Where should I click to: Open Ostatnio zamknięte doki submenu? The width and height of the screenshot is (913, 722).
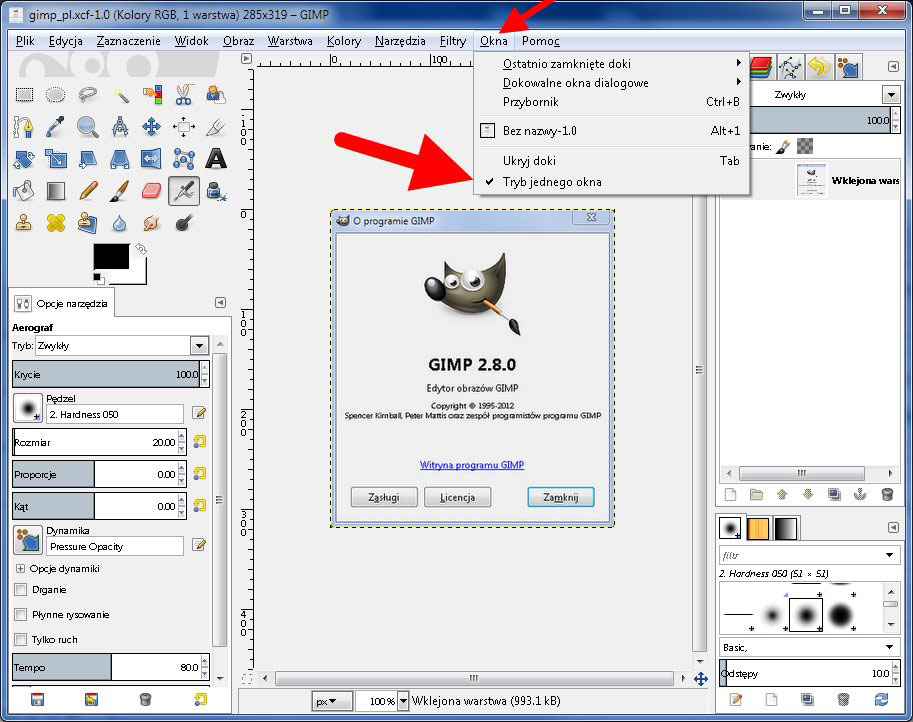(611, 63)
